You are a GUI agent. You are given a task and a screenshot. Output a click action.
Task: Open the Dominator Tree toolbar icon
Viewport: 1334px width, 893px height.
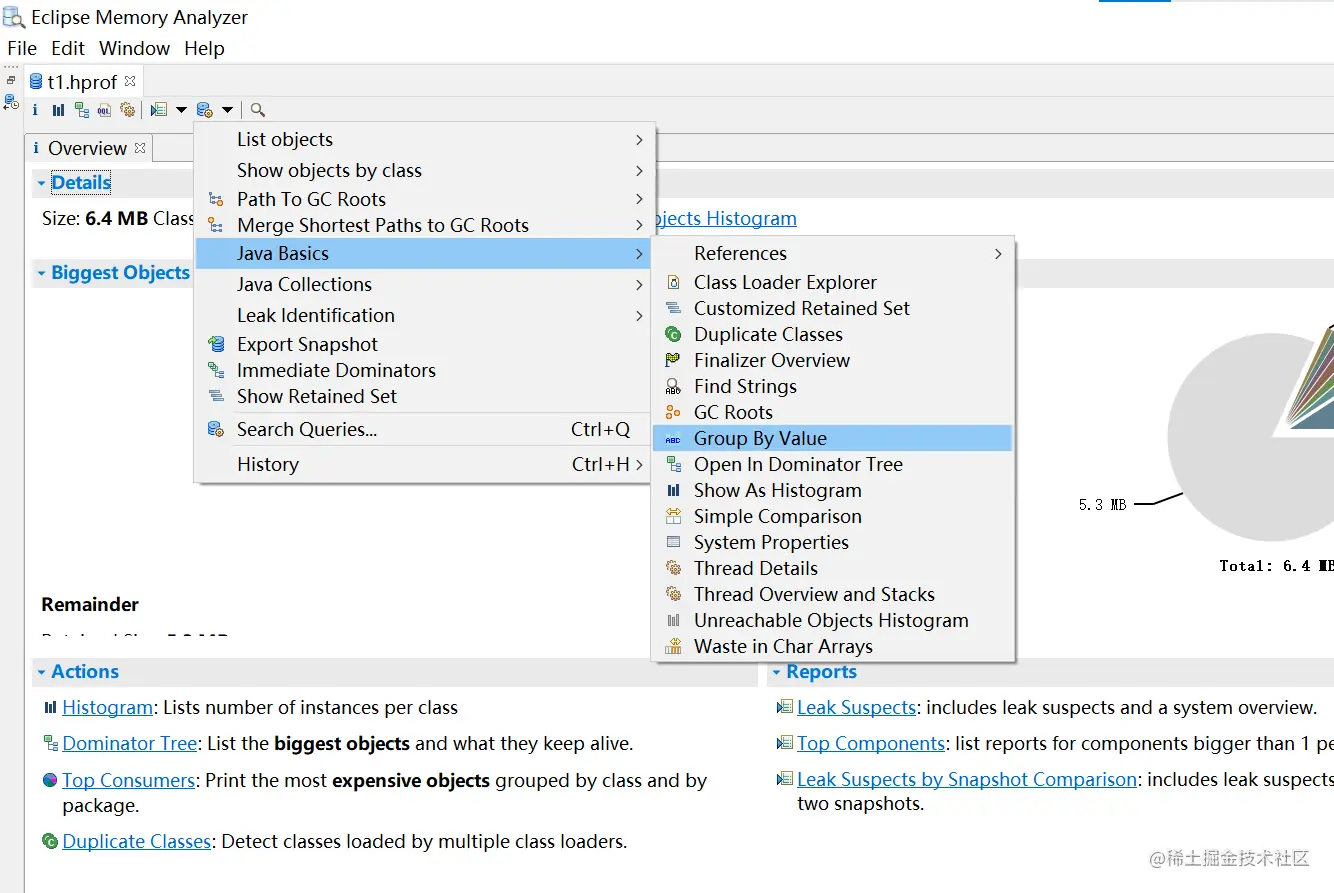tap(82, 110)
